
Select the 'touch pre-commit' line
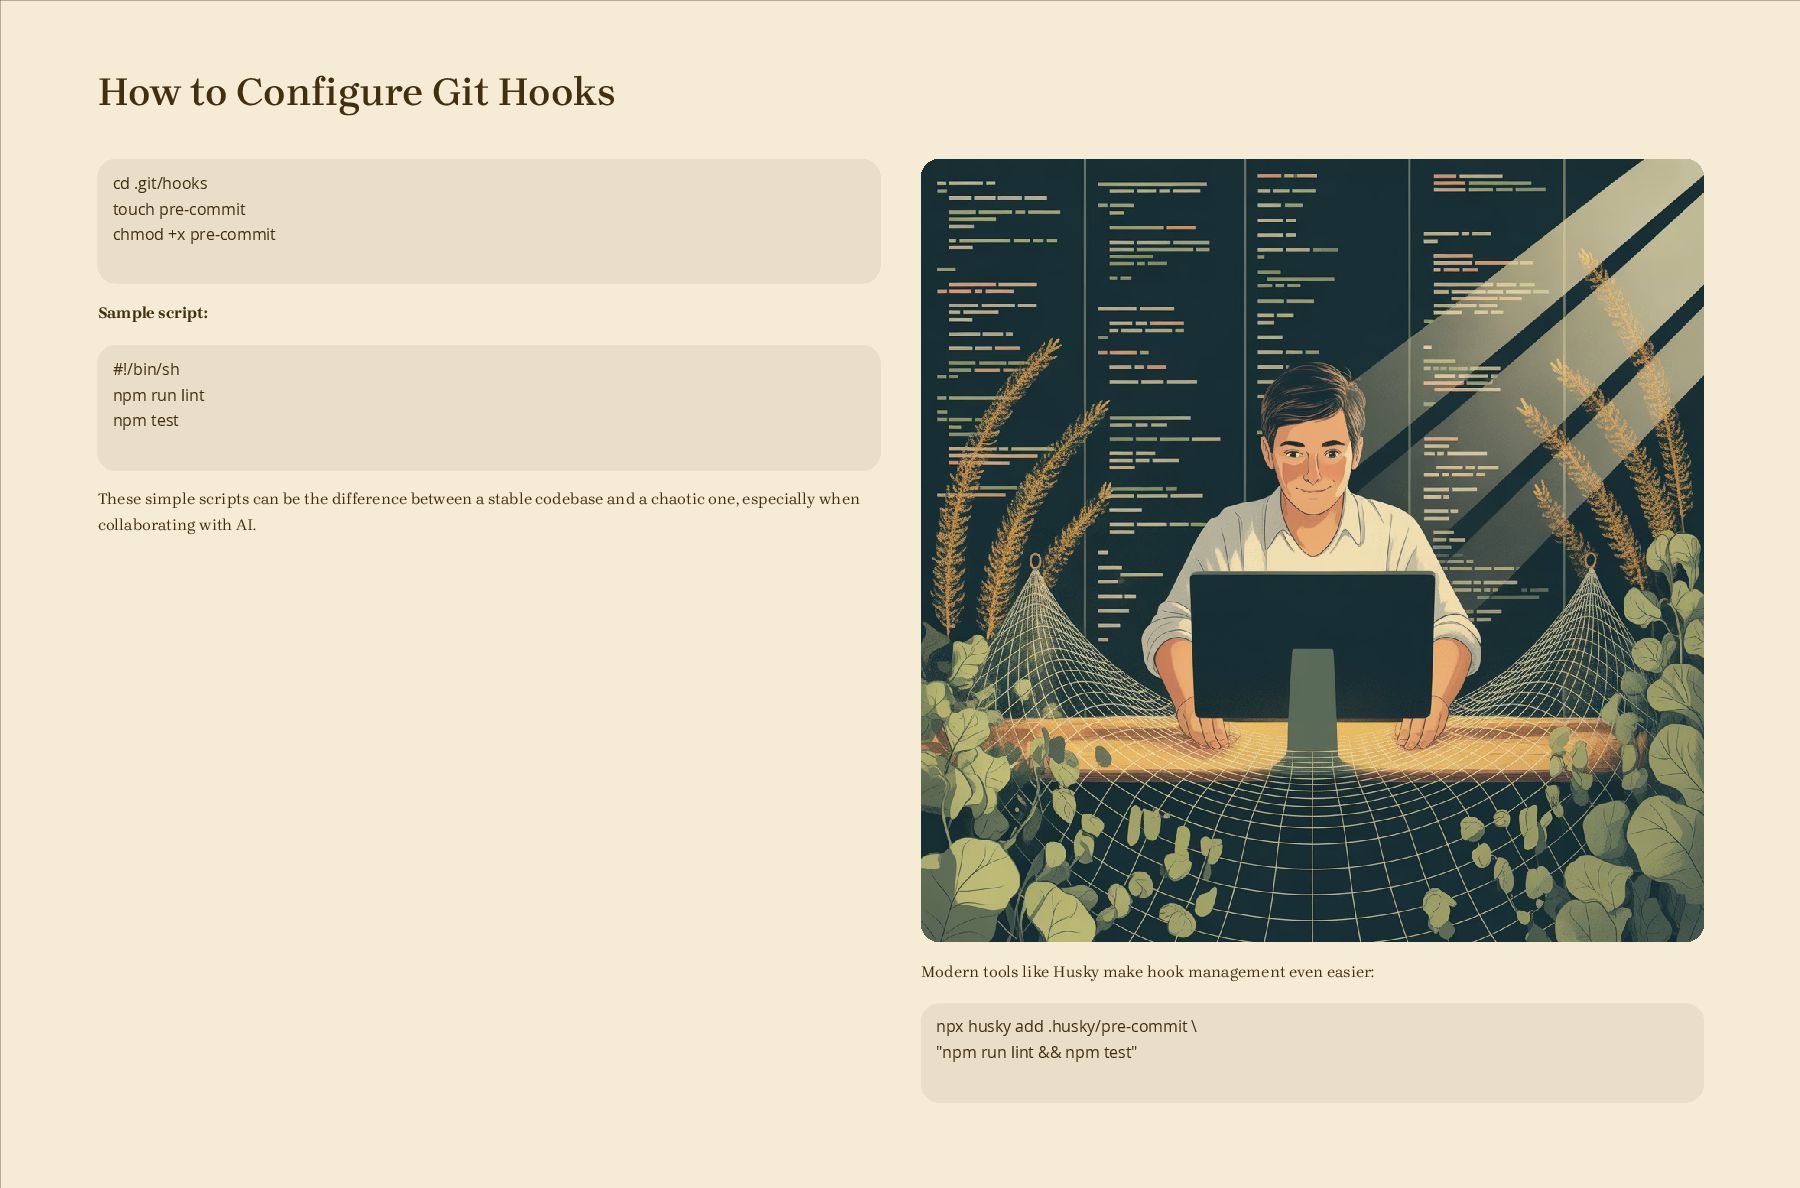[179, 209]
